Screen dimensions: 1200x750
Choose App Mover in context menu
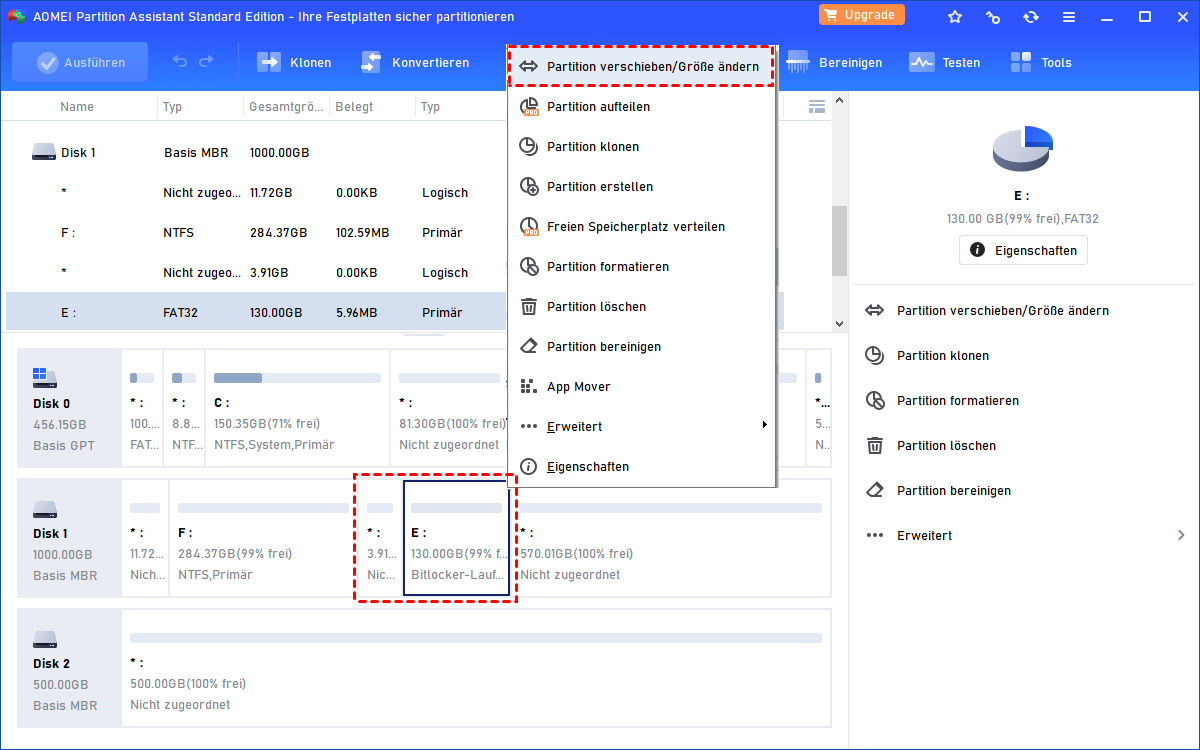[641, 386]
